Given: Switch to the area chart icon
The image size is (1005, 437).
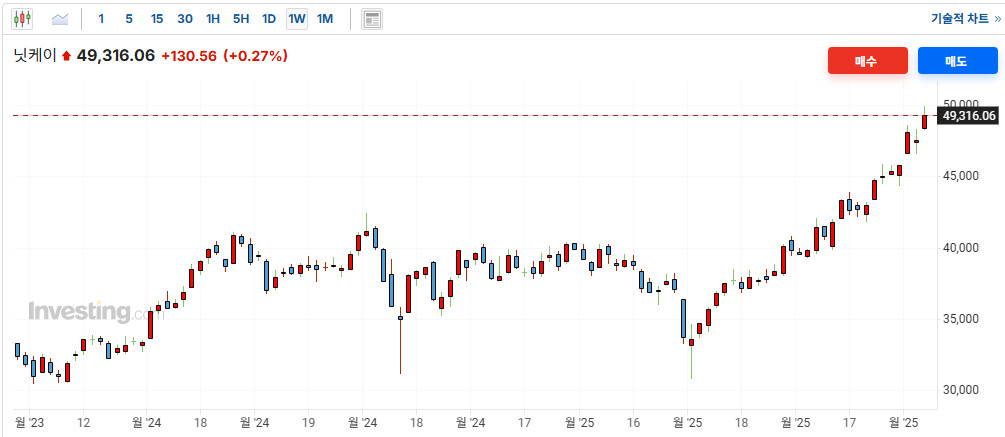Looking at the screenshot, I should pyautogui.click(x=60, y=19).
